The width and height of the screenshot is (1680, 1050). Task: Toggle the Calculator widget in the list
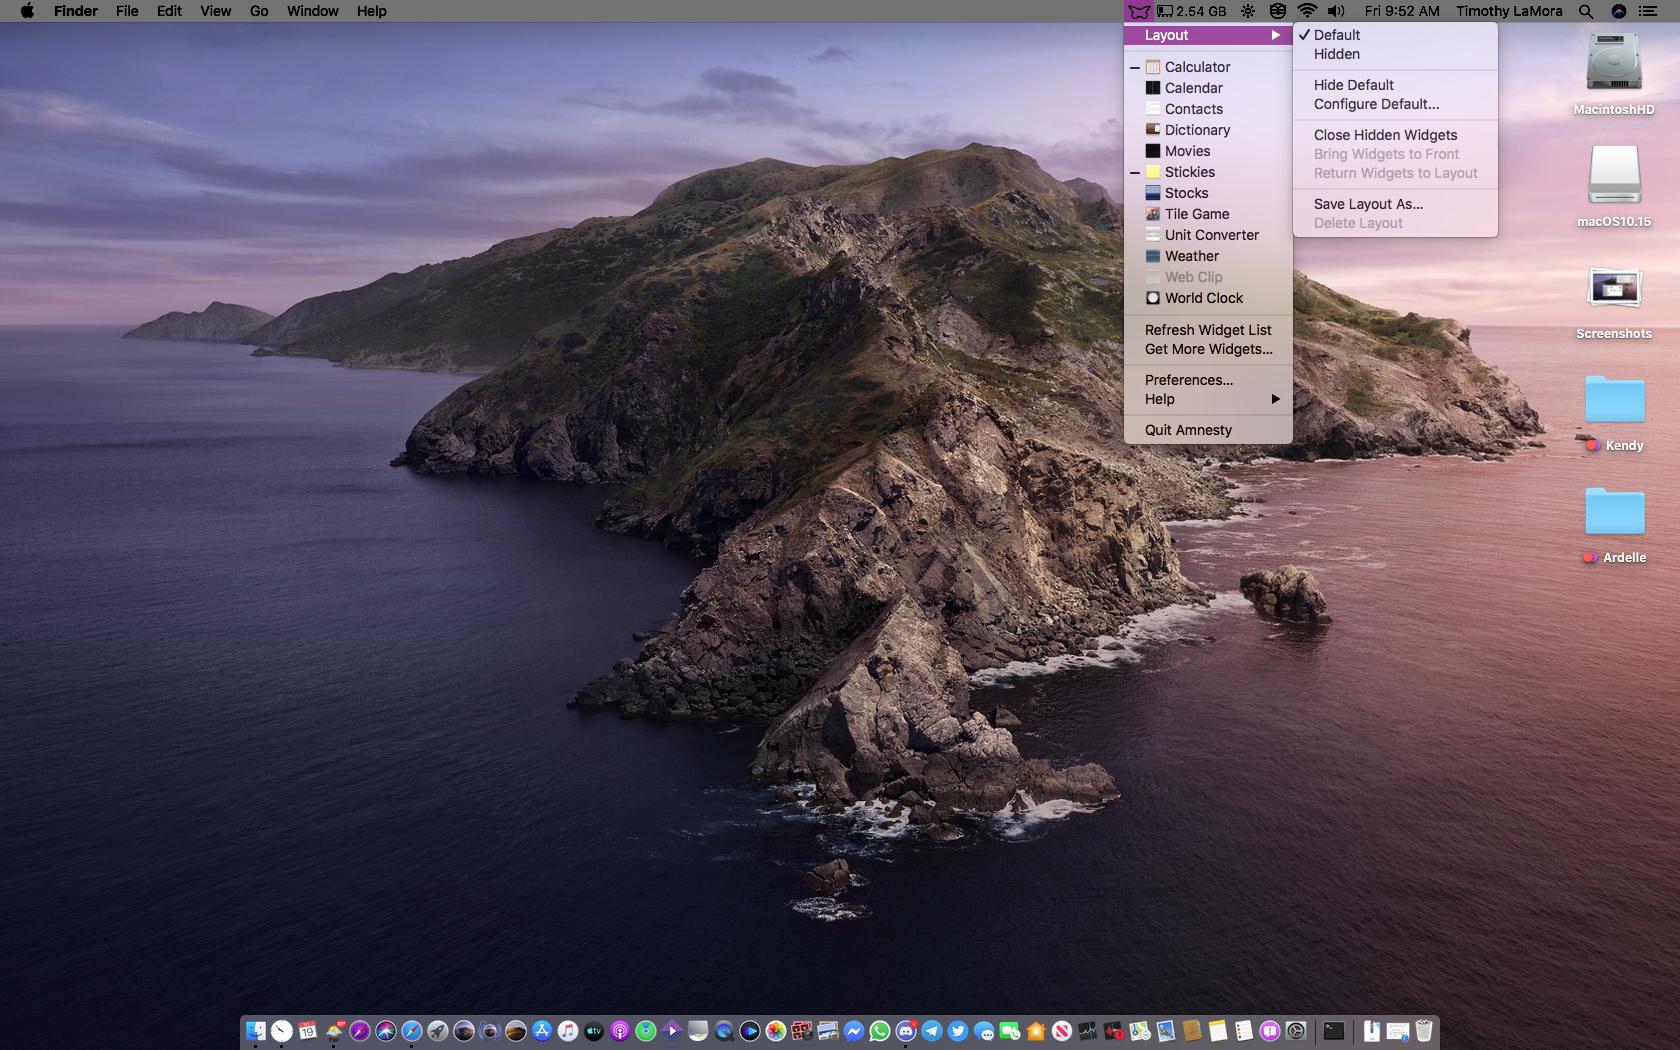click(1197, 67)
